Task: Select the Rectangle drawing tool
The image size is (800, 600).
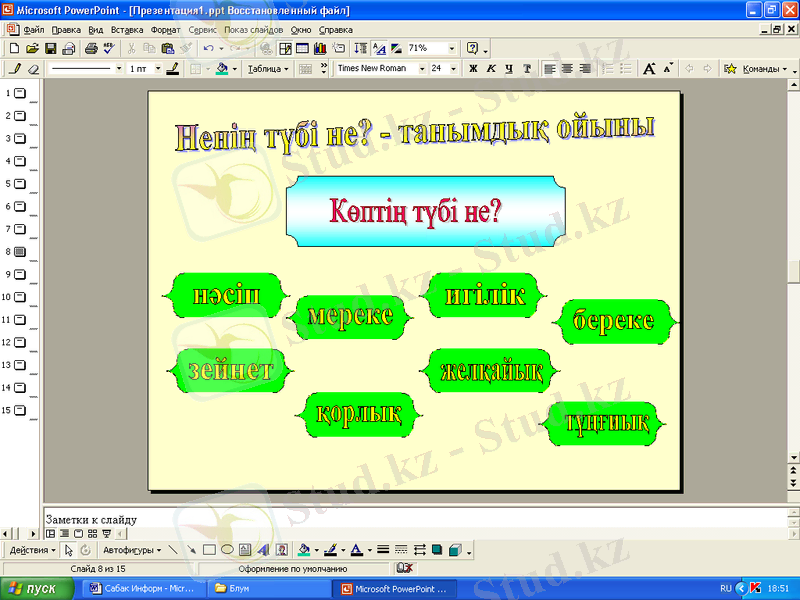Action: pyautogui.click(x=209, y=550)
